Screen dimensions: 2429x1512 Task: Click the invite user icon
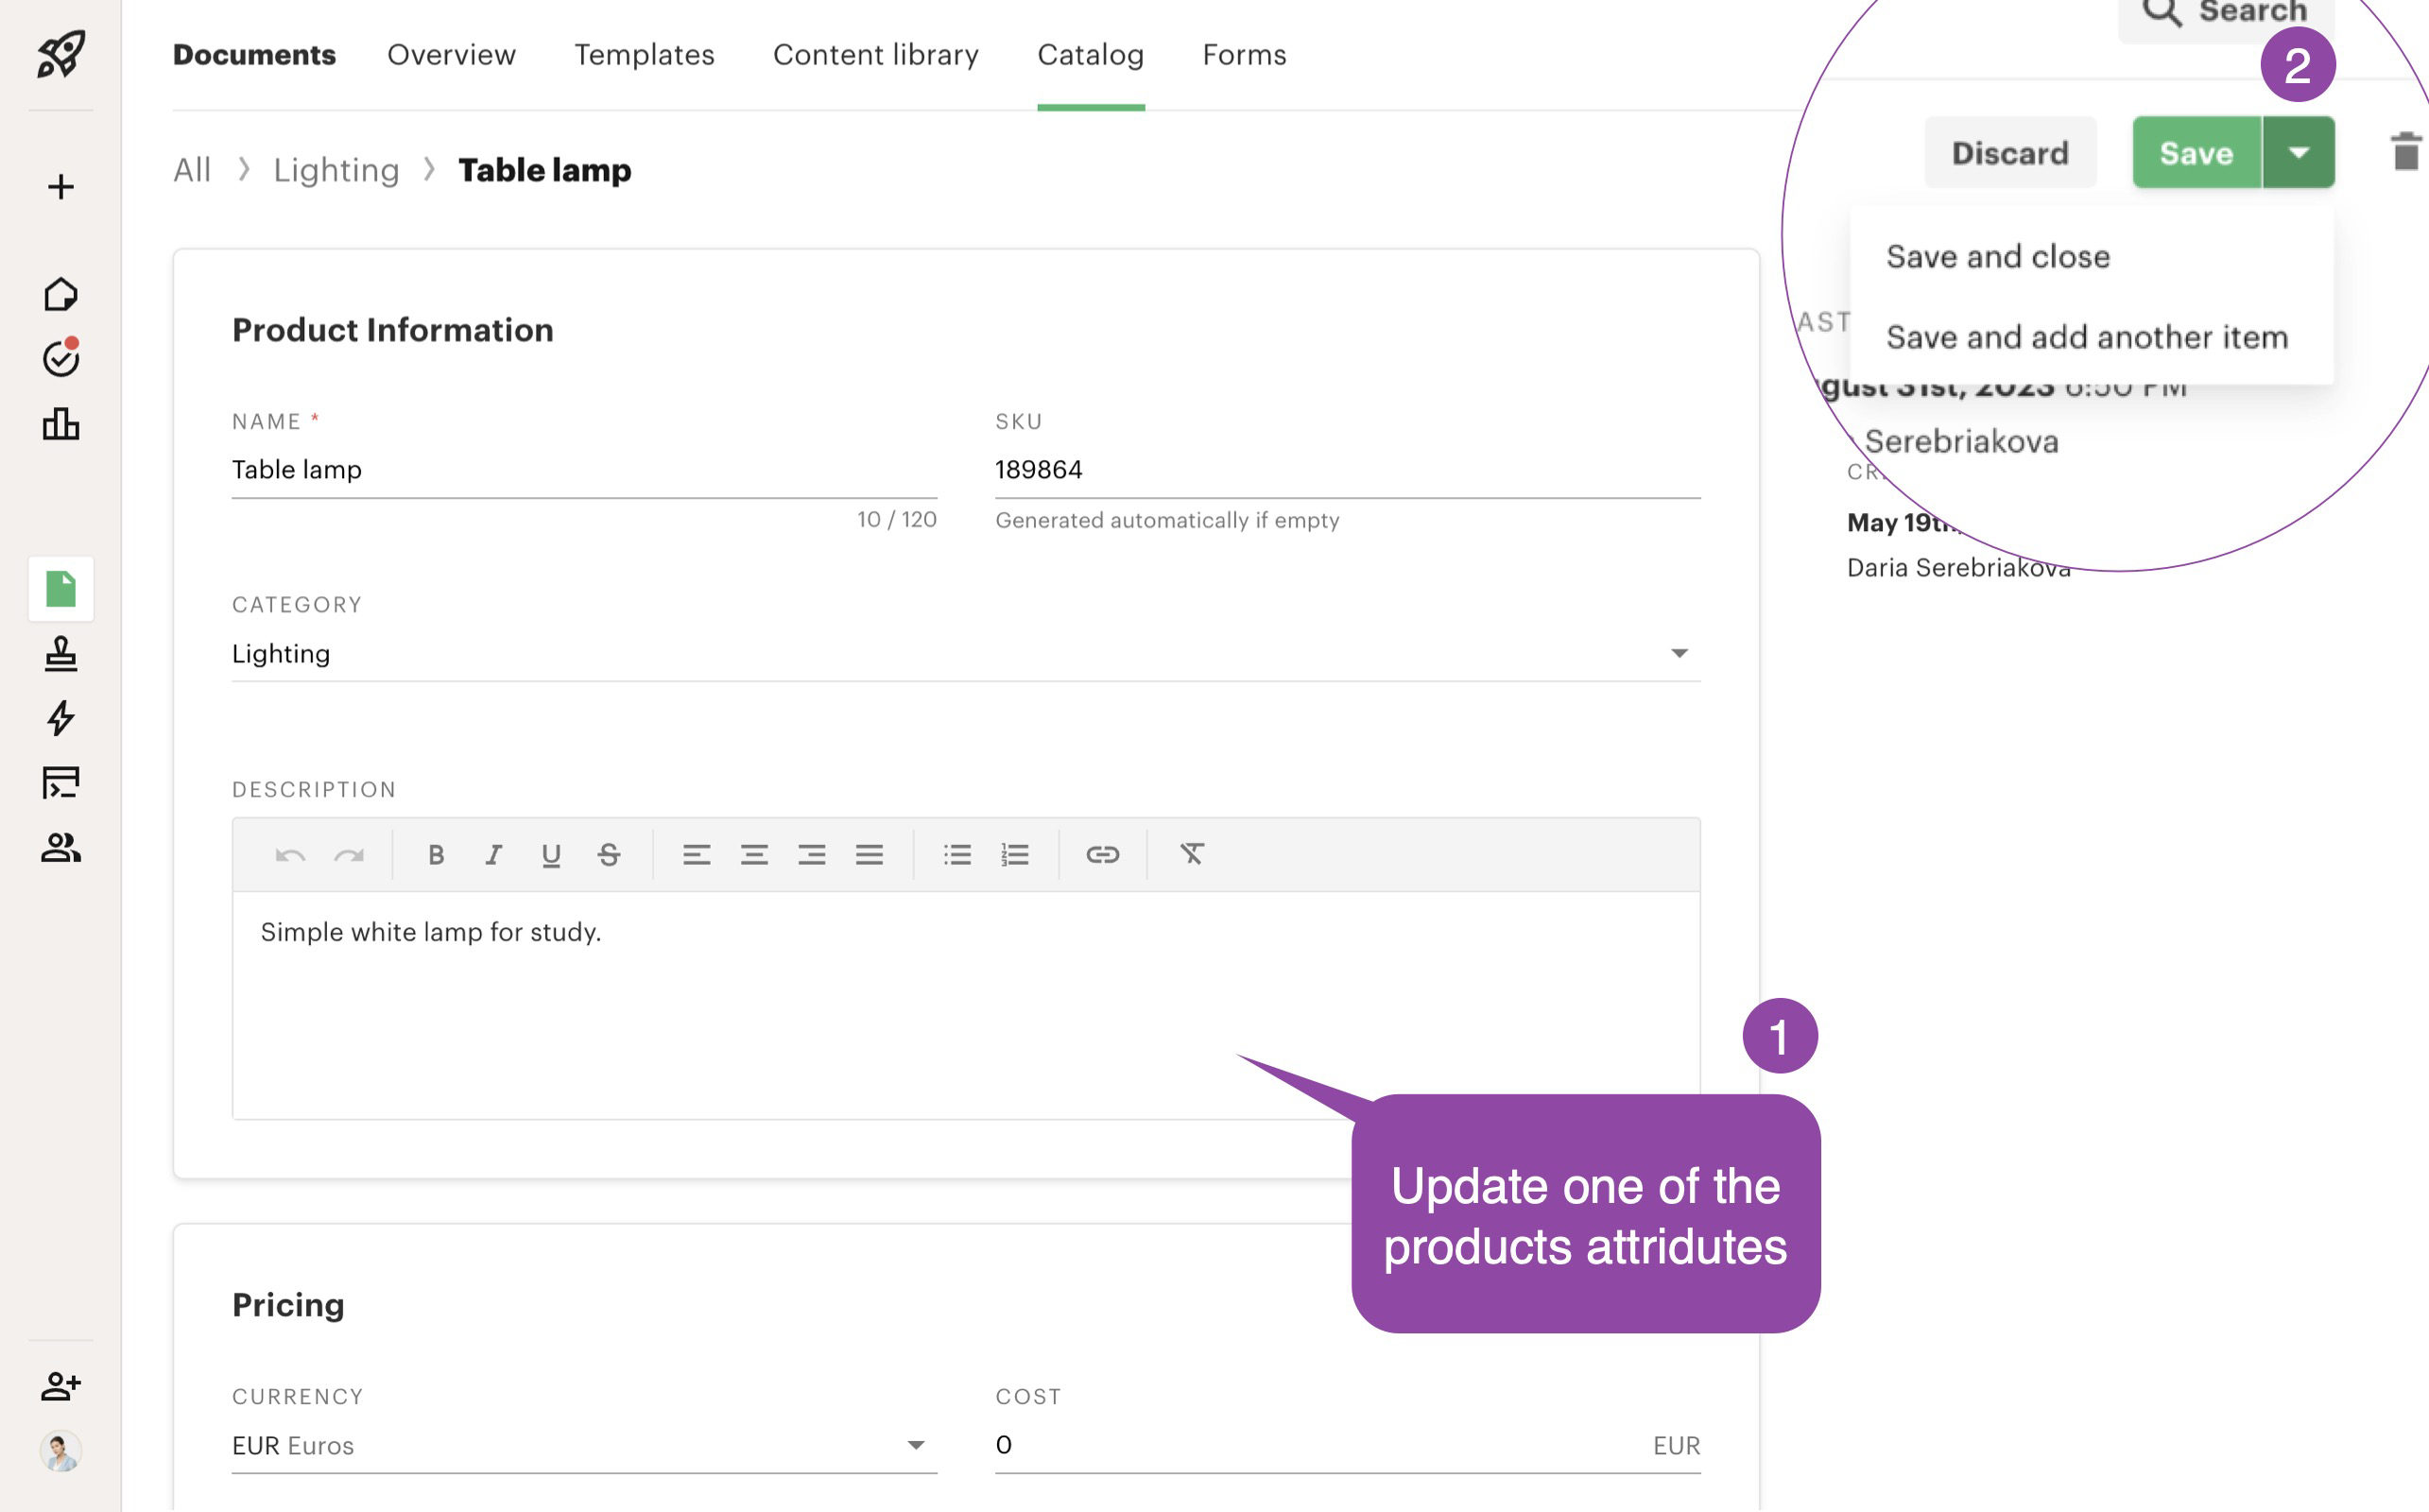[x=61, y=1386]
